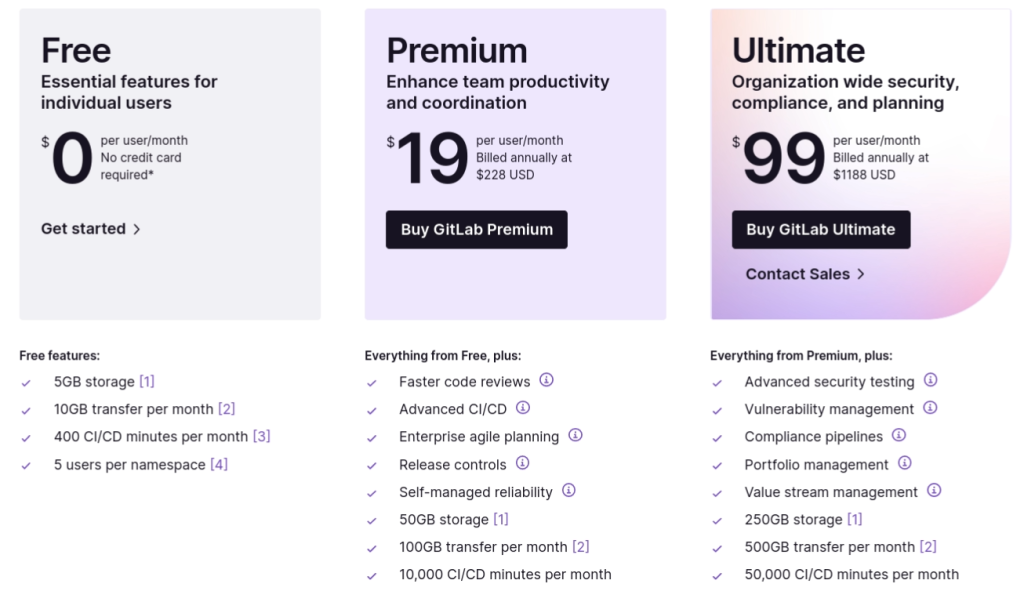Viewport: 1024px width, 591px height.
Task: Click the Buy GitLab Premium button
Action: (x=477, y=229)
